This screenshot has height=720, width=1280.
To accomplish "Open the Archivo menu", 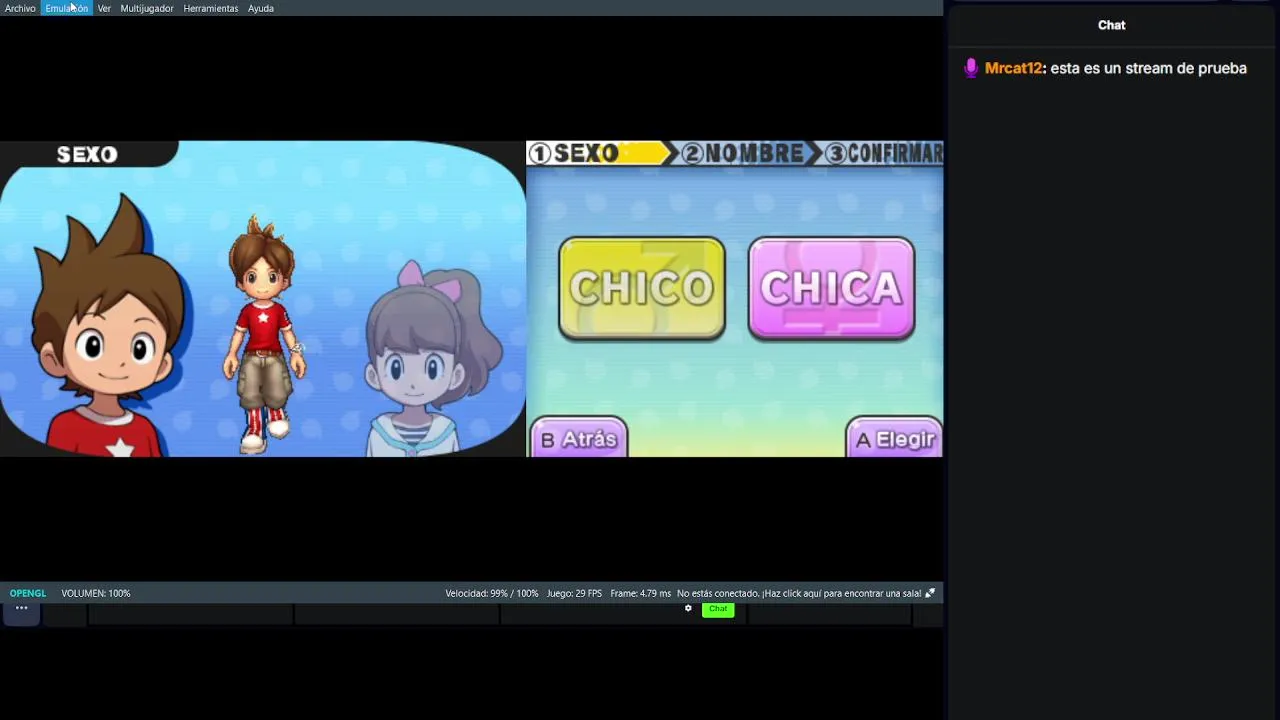I will tap(20, 8).
